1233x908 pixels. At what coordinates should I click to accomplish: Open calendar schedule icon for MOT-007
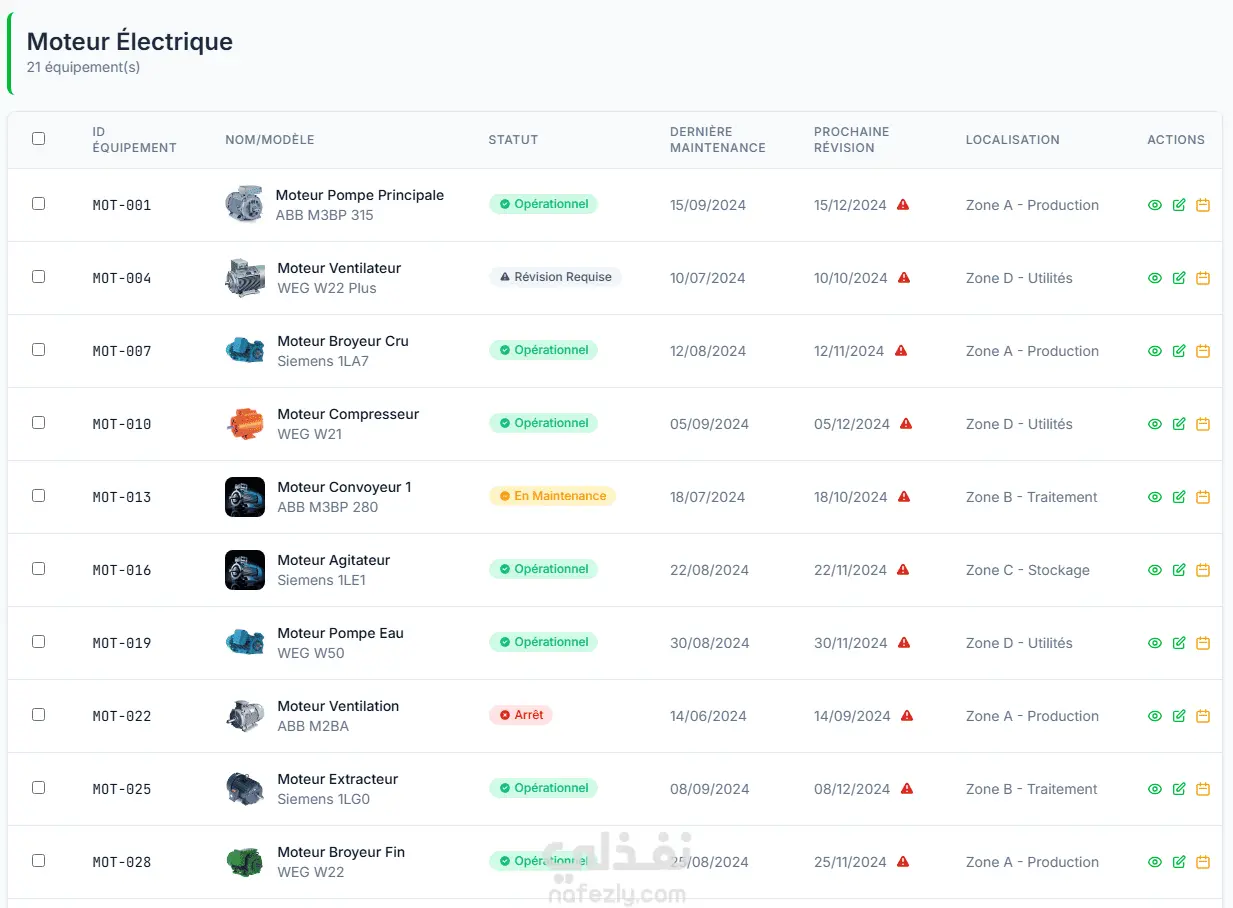tap(1203, 351)
